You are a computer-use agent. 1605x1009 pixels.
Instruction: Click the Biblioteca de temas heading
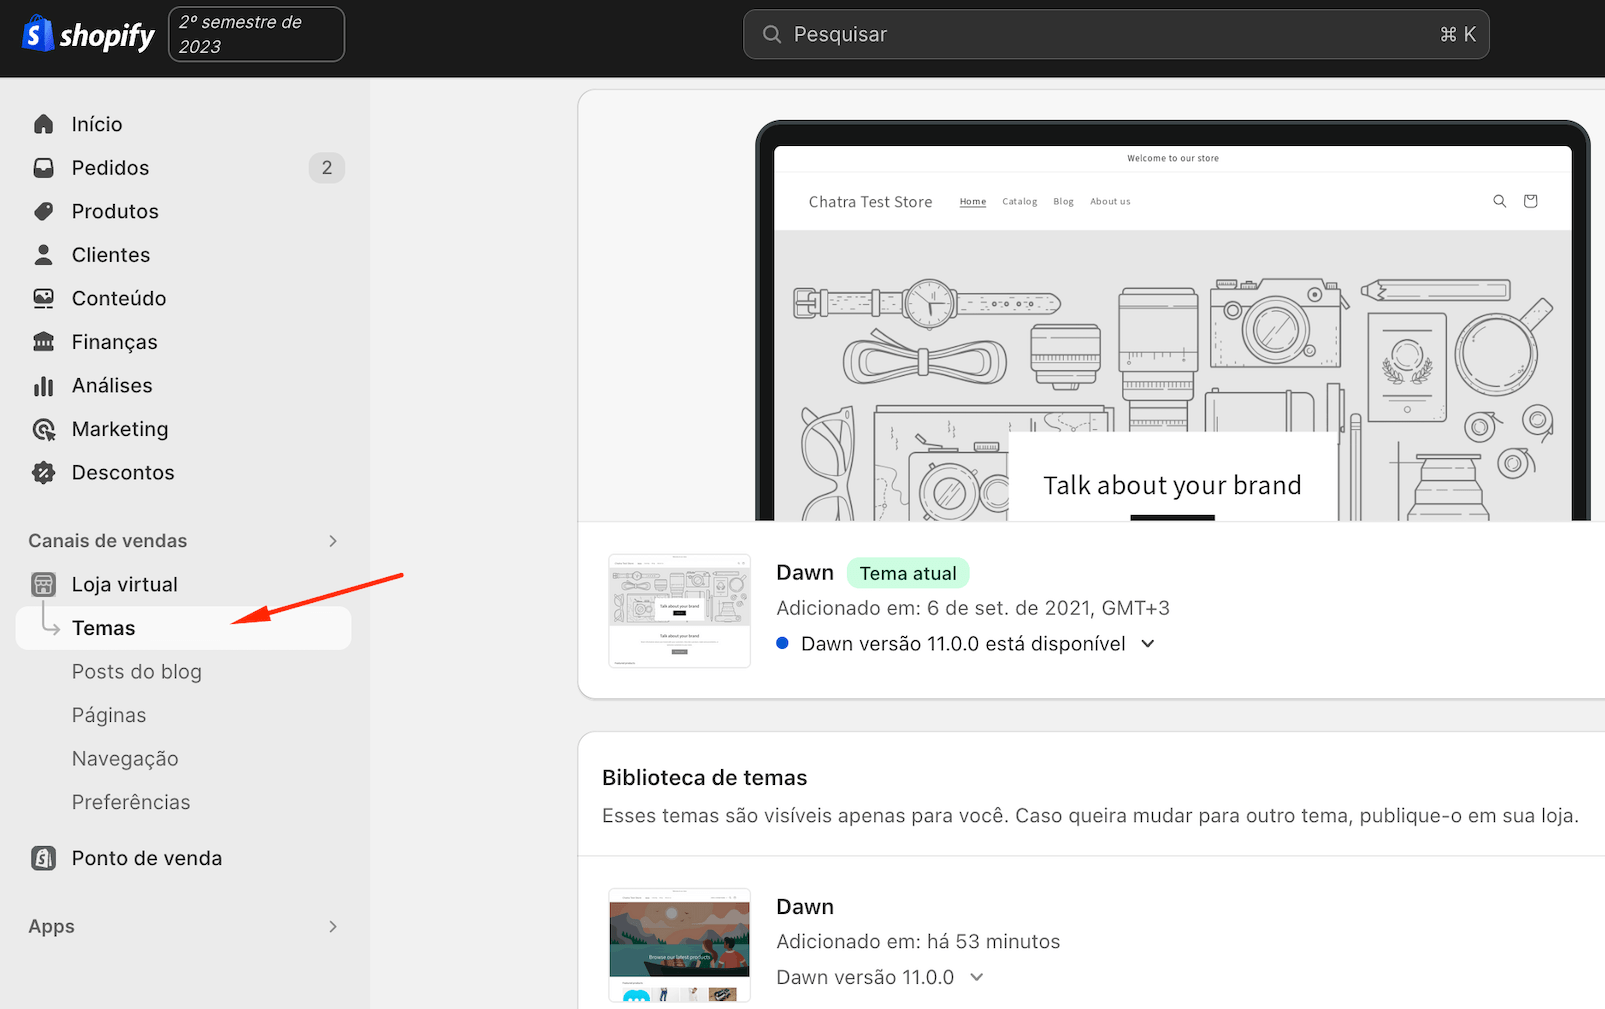704,778
